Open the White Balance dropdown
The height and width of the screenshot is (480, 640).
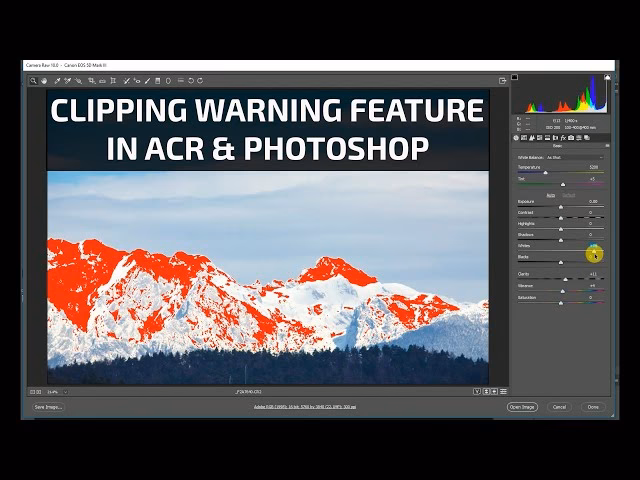pos(575,158)
